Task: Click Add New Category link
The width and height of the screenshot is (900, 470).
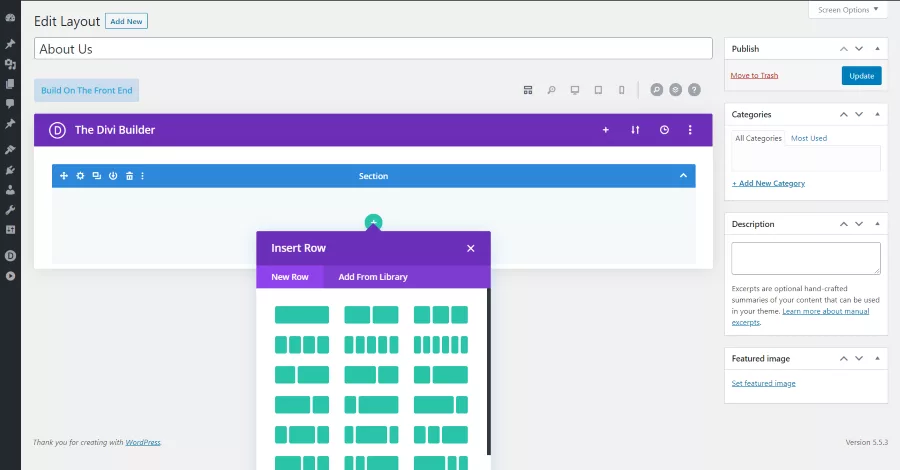Action: 769,183
